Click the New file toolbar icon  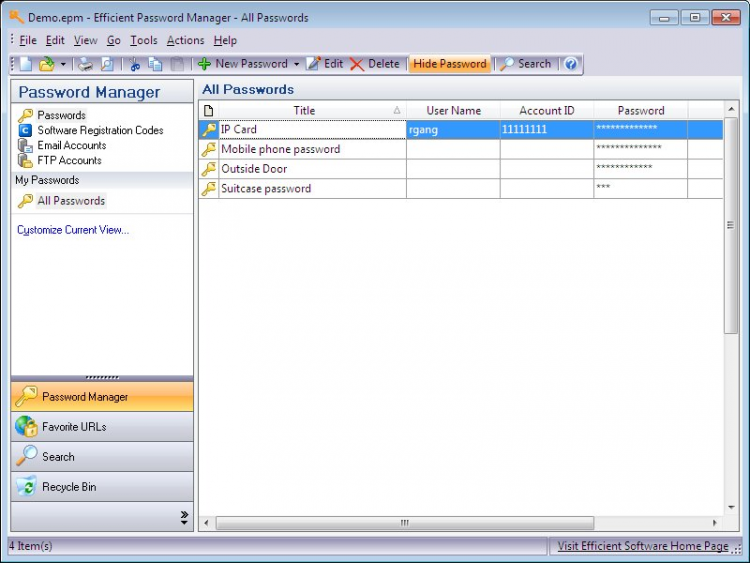pos(26,64)
